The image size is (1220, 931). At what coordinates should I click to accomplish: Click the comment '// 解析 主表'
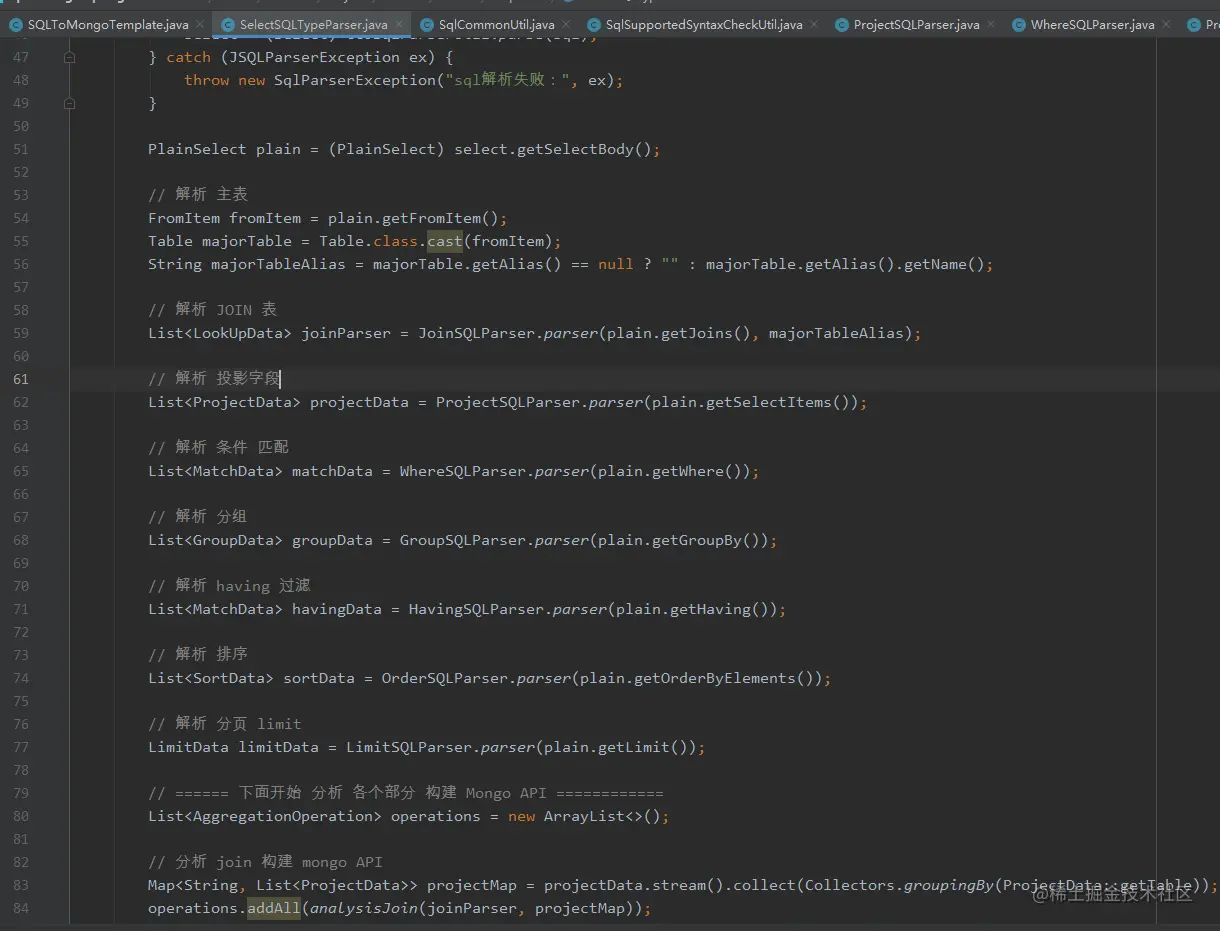[198, 194]
